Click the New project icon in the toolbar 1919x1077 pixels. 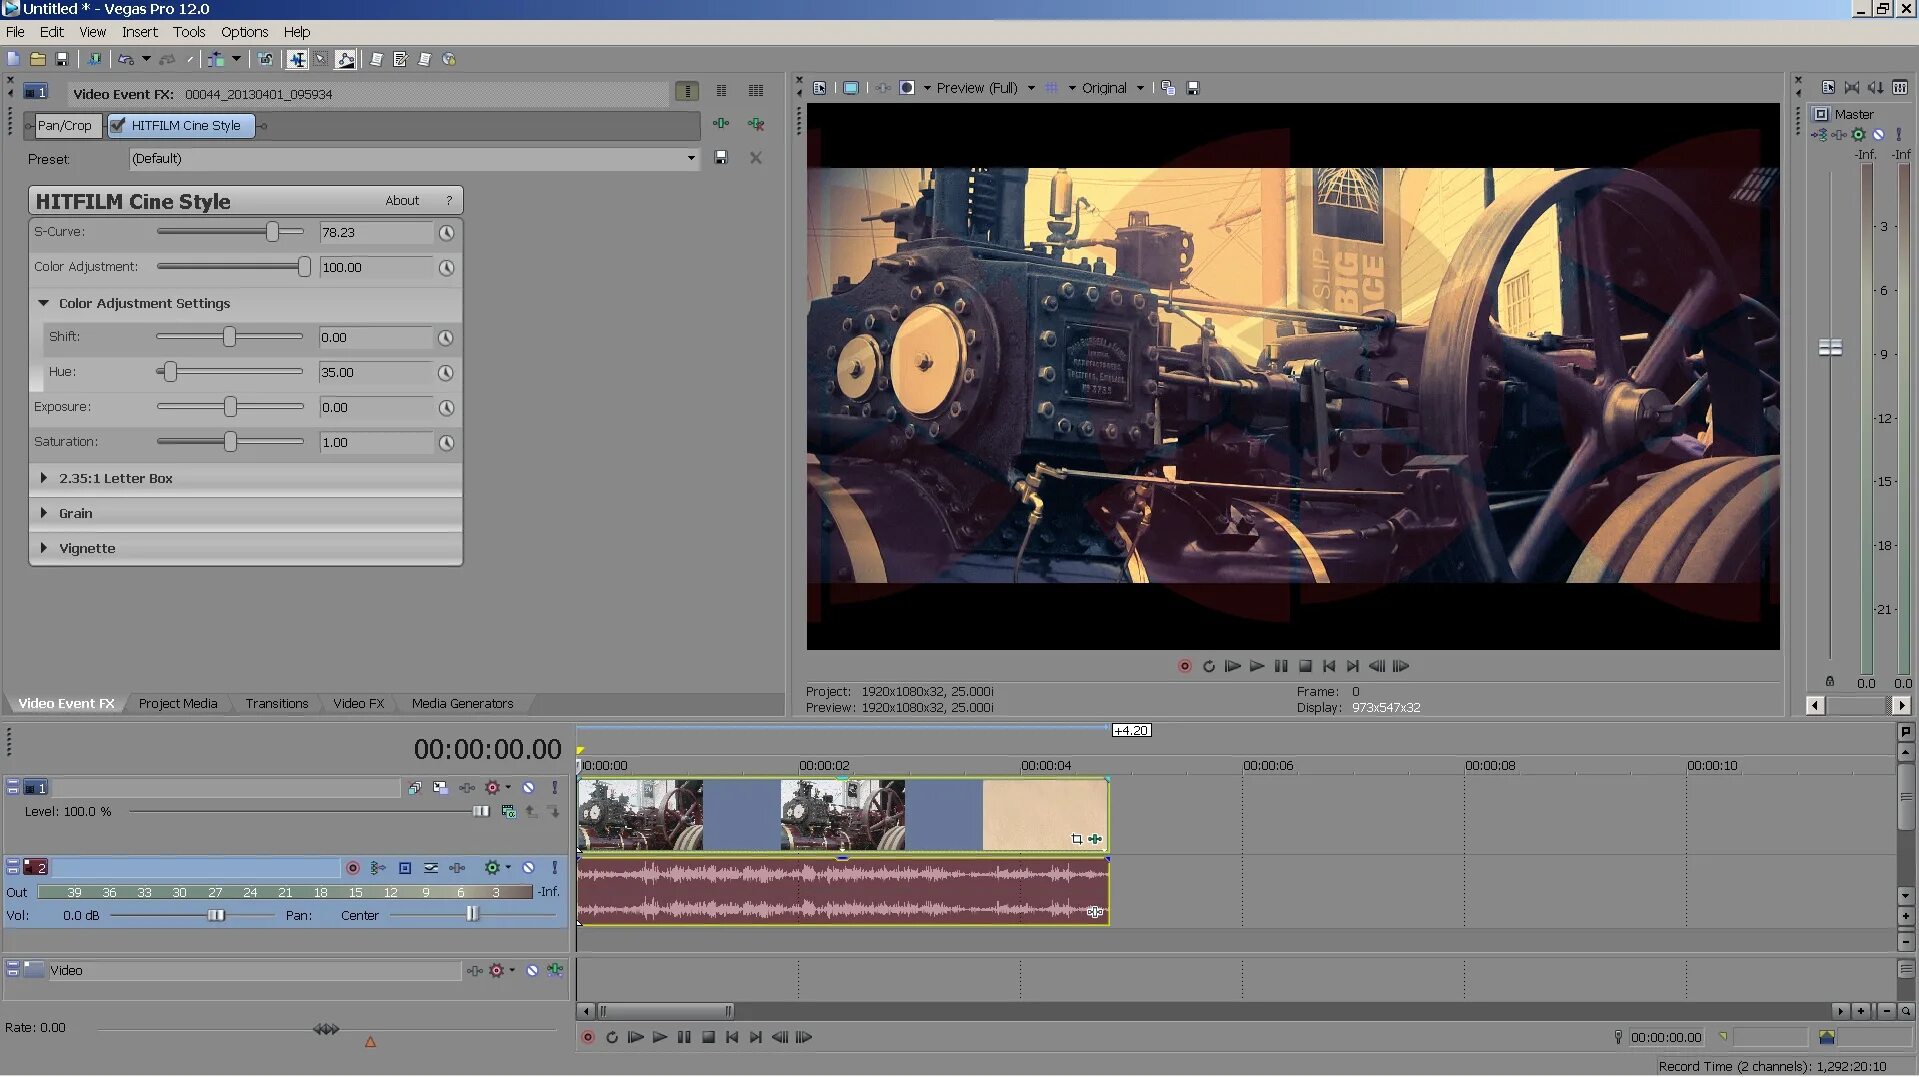point(13,59)
